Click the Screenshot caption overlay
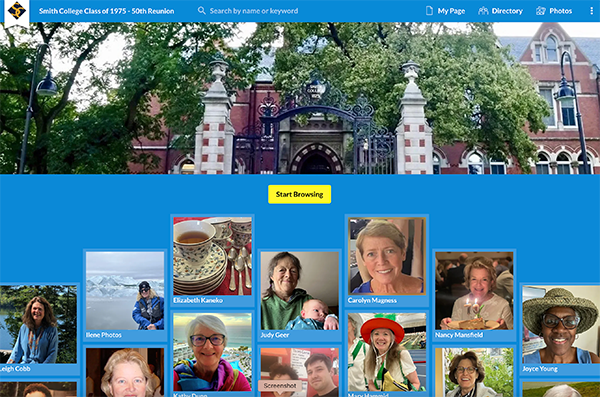 (x=280, y=386)
